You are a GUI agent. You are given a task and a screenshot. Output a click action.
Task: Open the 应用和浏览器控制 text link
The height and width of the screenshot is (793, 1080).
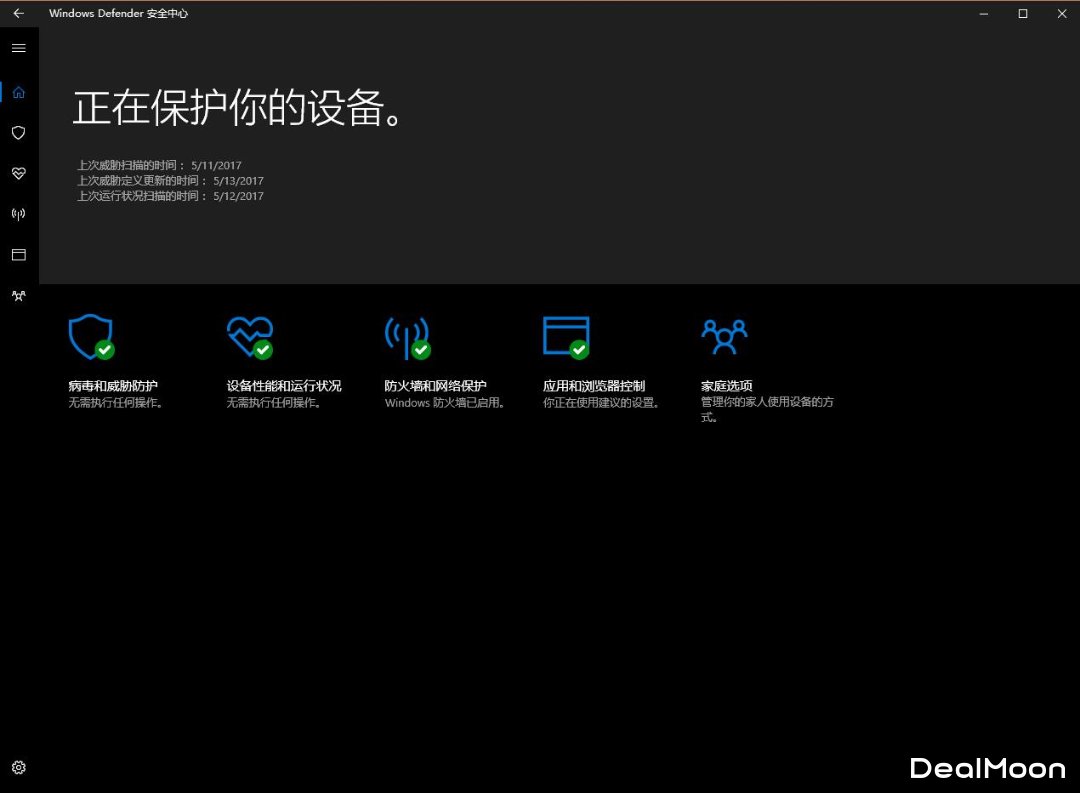(x=594, y=386)
